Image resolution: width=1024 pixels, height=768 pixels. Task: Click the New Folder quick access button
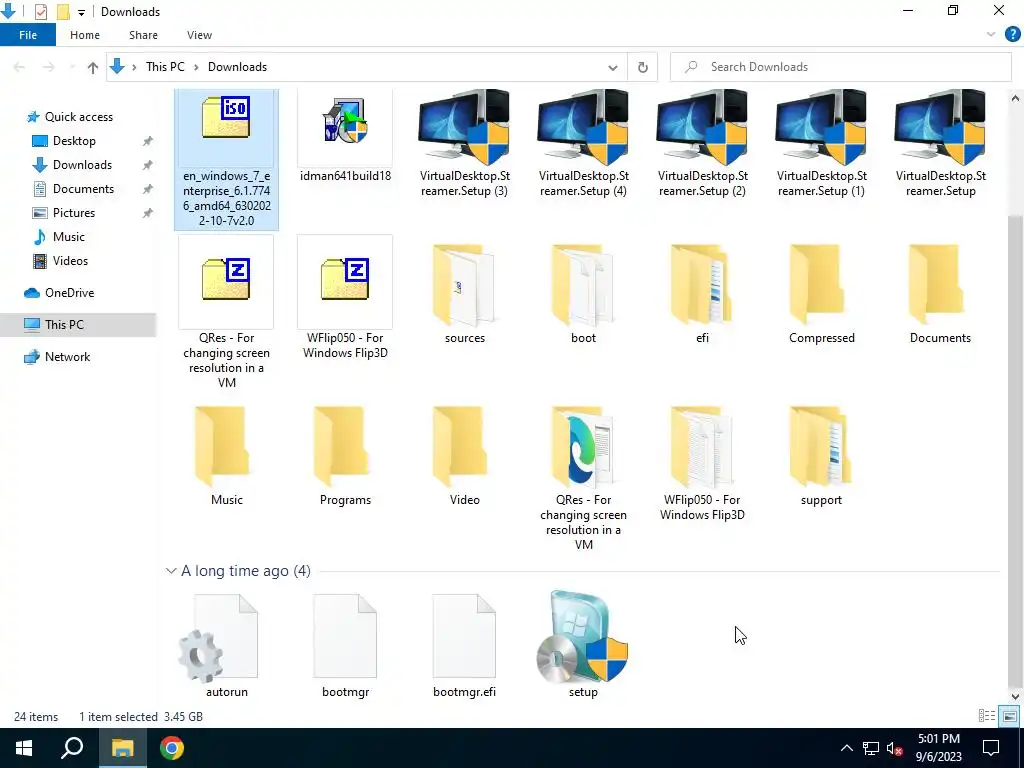pyautogui.click(x=63, y=12)
